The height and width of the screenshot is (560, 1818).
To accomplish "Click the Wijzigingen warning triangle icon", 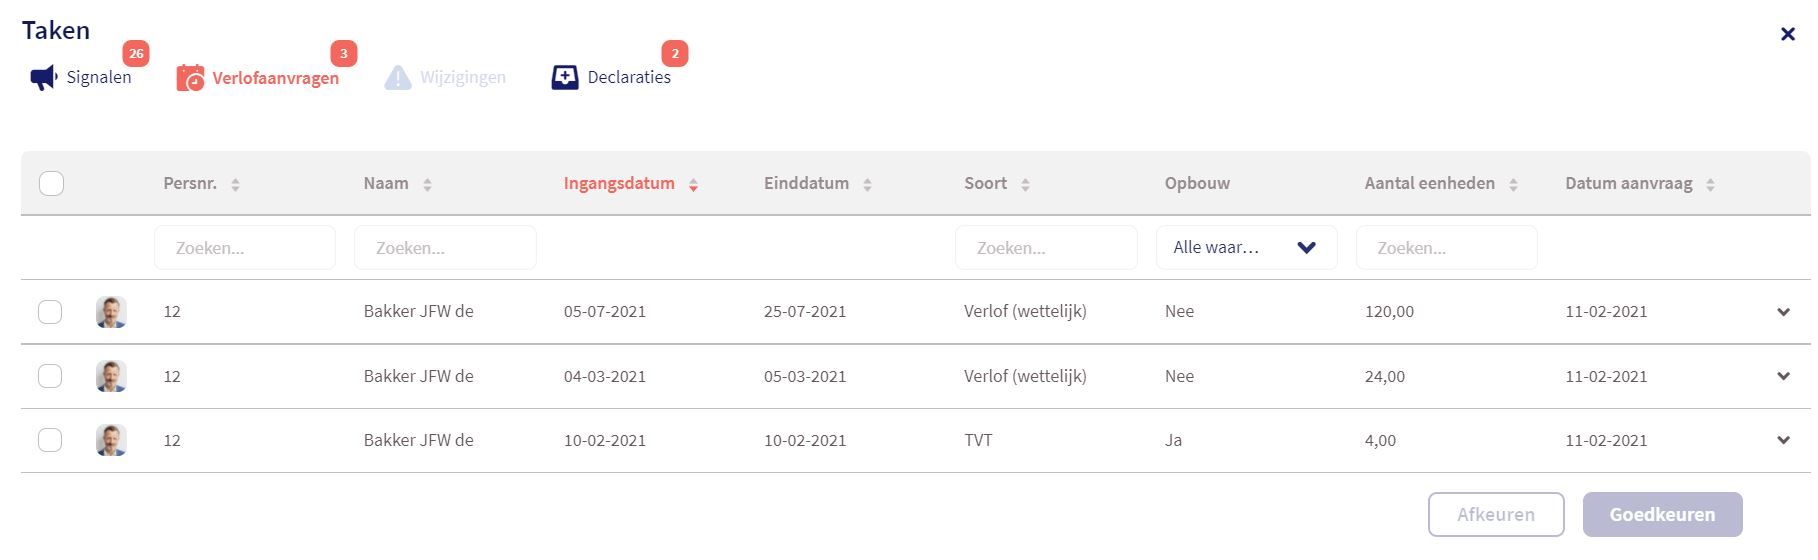I will [398, 78].
